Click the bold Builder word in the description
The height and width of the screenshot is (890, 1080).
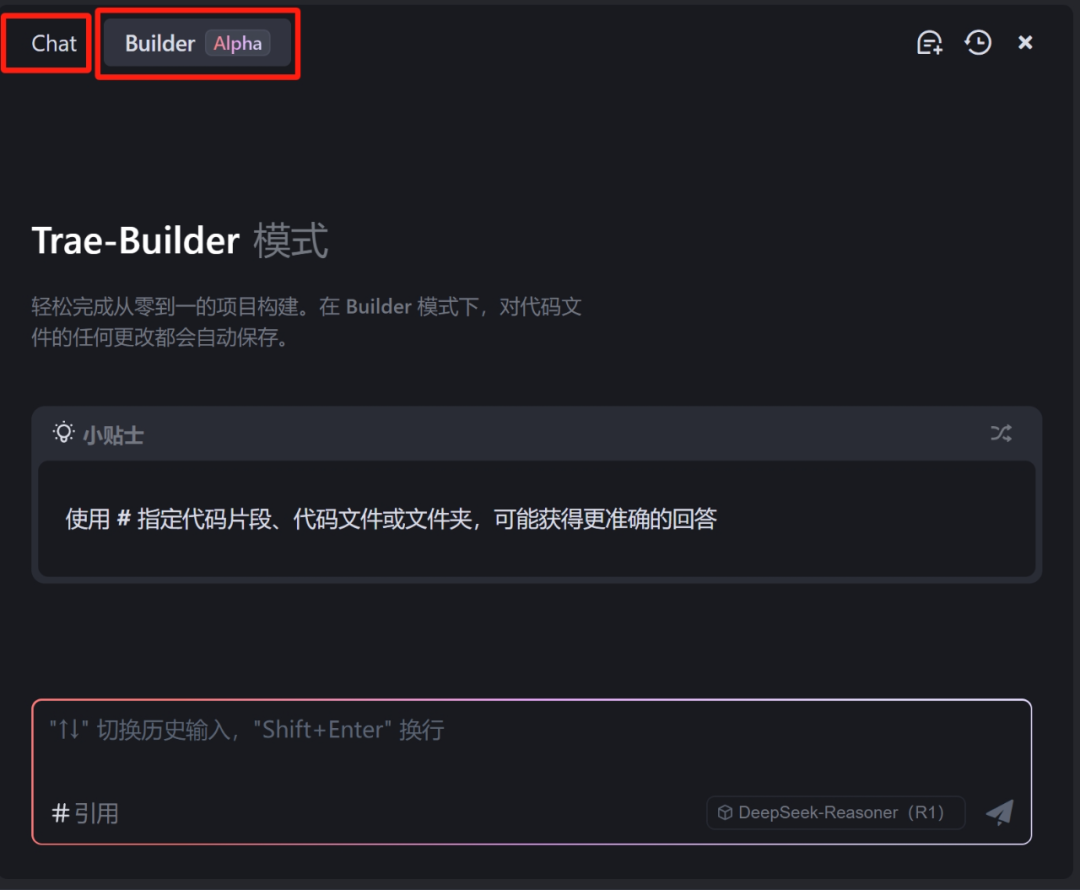point(379,307)
